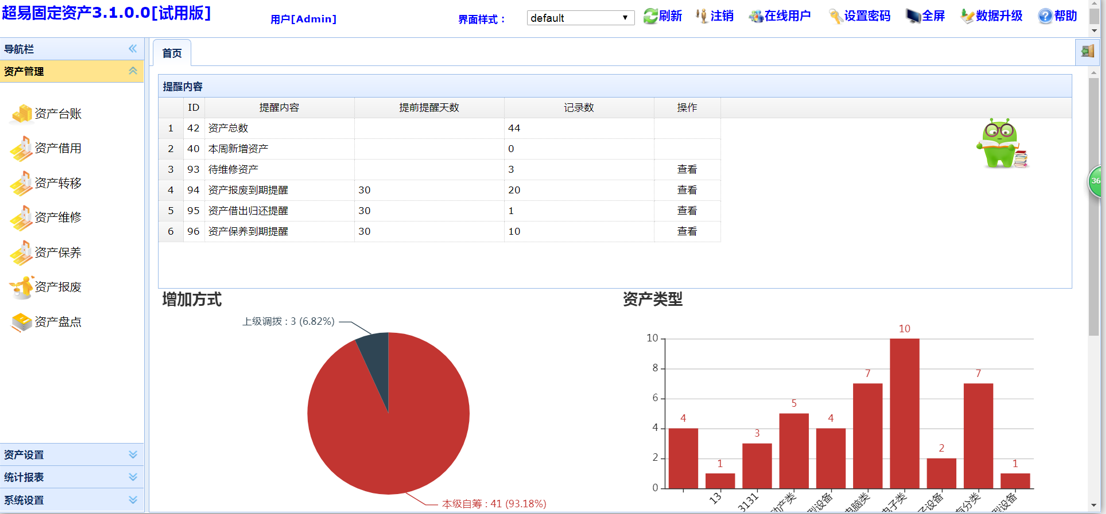
Task: Click the 刷新 refresh icon
Action: (650, 16)
